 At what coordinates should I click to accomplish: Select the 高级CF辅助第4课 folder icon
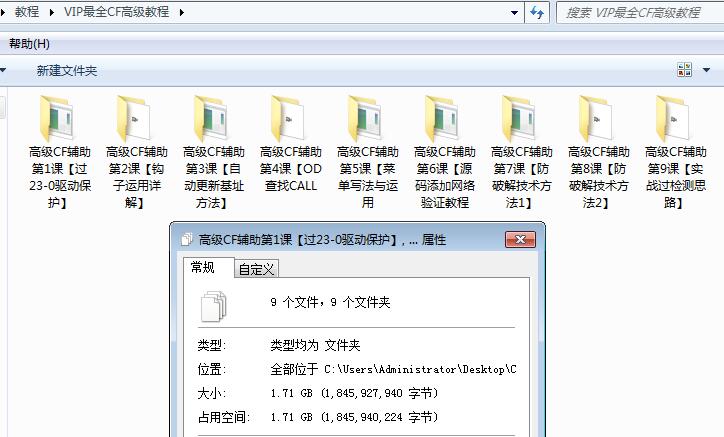click(x=288, y=119)
